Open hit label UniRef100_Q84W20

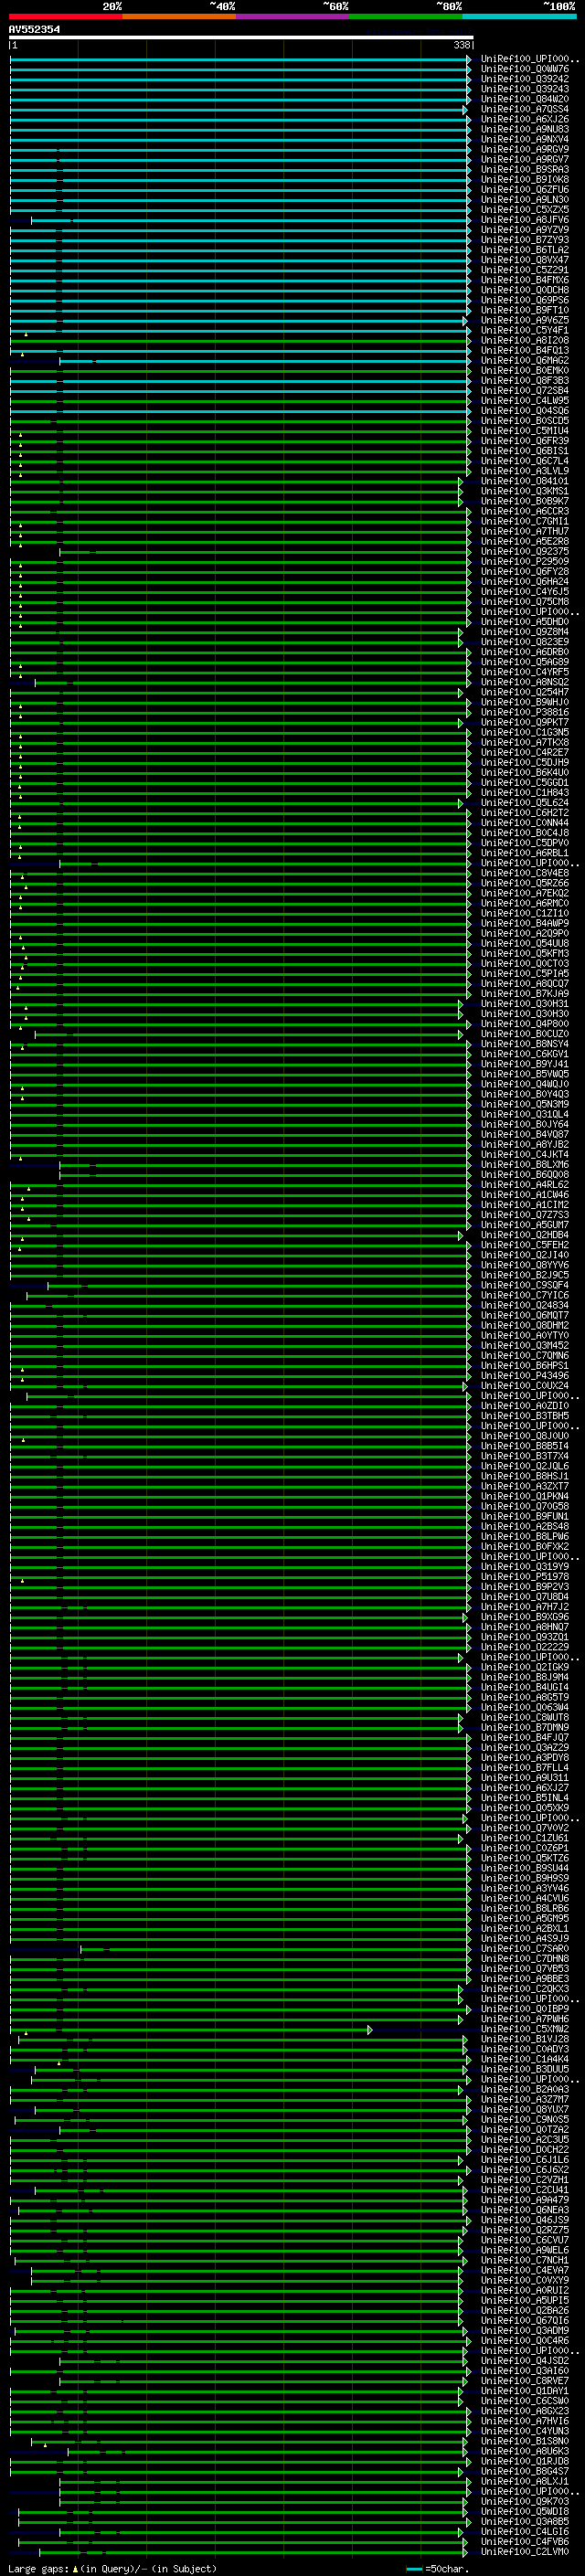(x=525, y=99)
